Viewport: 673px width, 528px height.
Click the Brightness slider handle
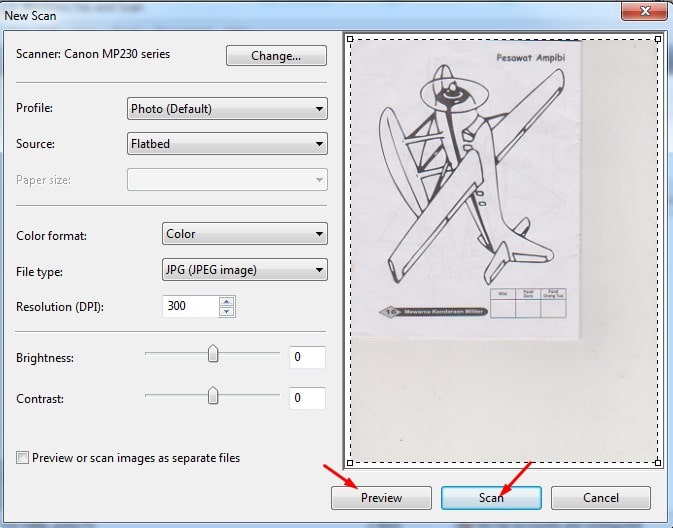click(x=213, y=354)
